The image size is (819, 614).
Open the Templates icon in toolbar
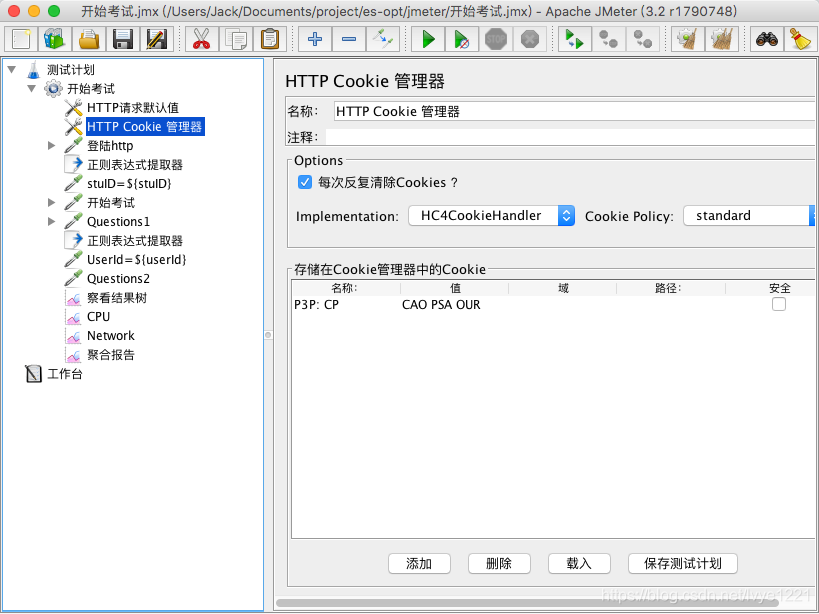tap(54, 39)
